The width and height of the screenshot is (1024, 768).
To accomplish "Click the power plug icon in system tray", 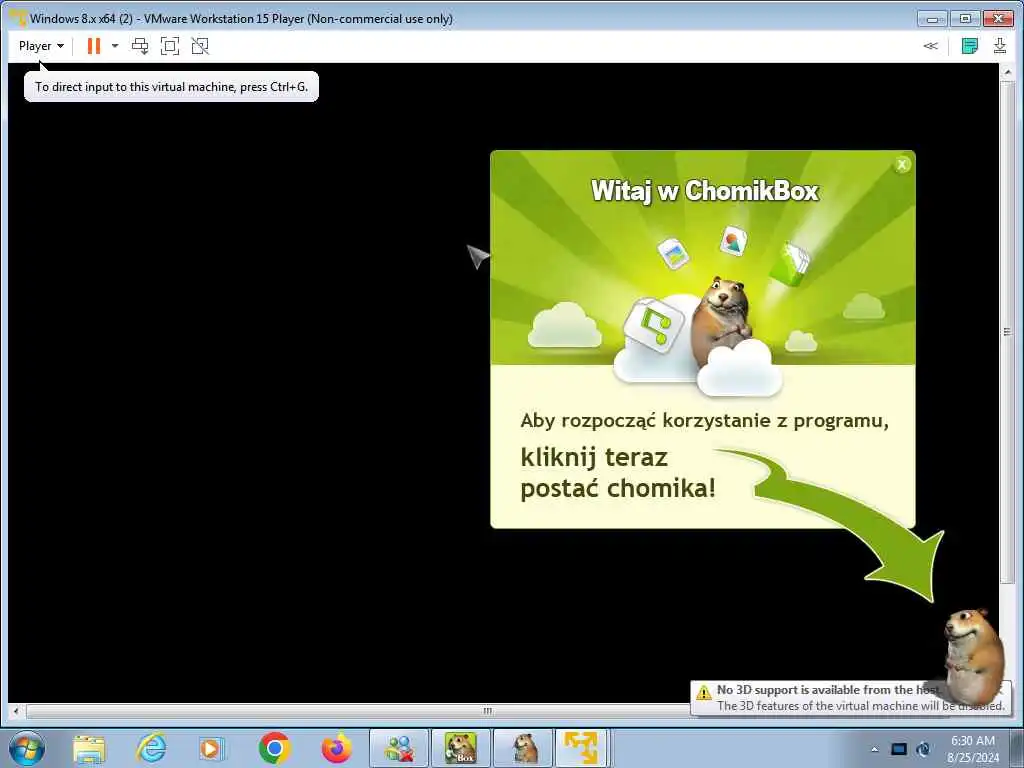I will coord(923,749).
